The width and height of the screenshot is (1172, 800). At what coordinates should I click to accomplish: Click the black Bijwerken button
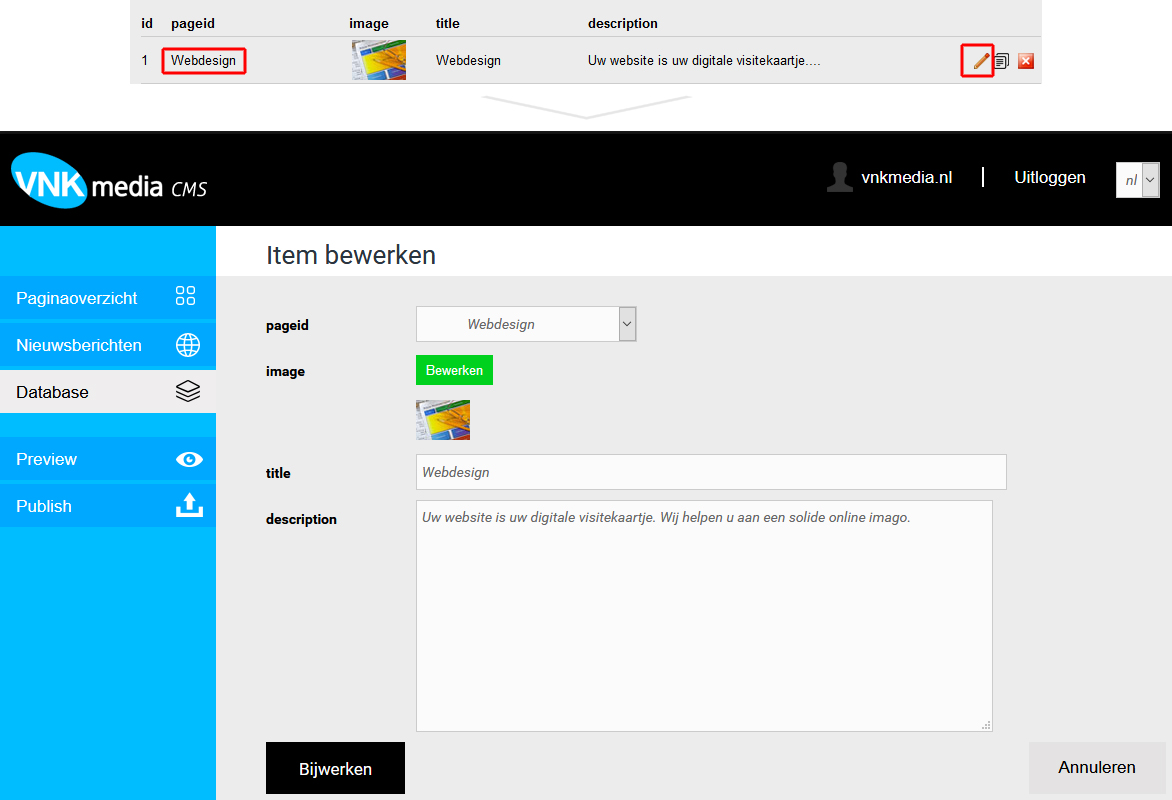click(x=335, y=768)
